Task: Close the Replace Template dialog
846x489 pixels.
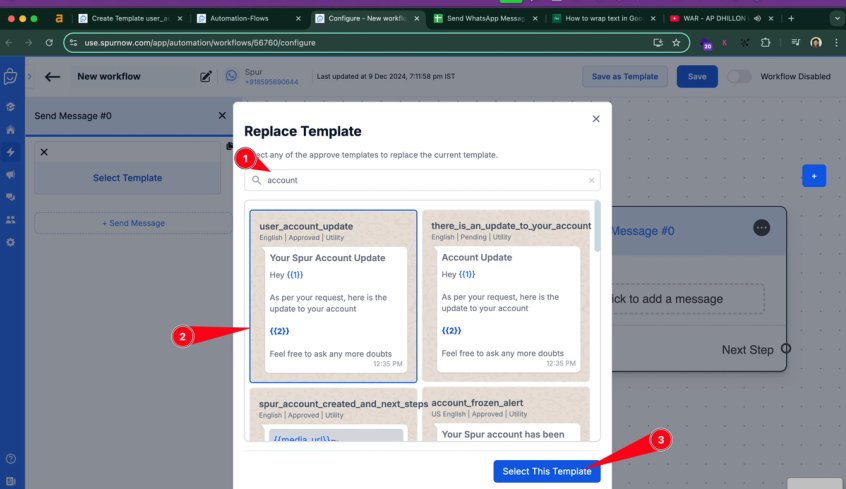Action: (x=596, y=119)
